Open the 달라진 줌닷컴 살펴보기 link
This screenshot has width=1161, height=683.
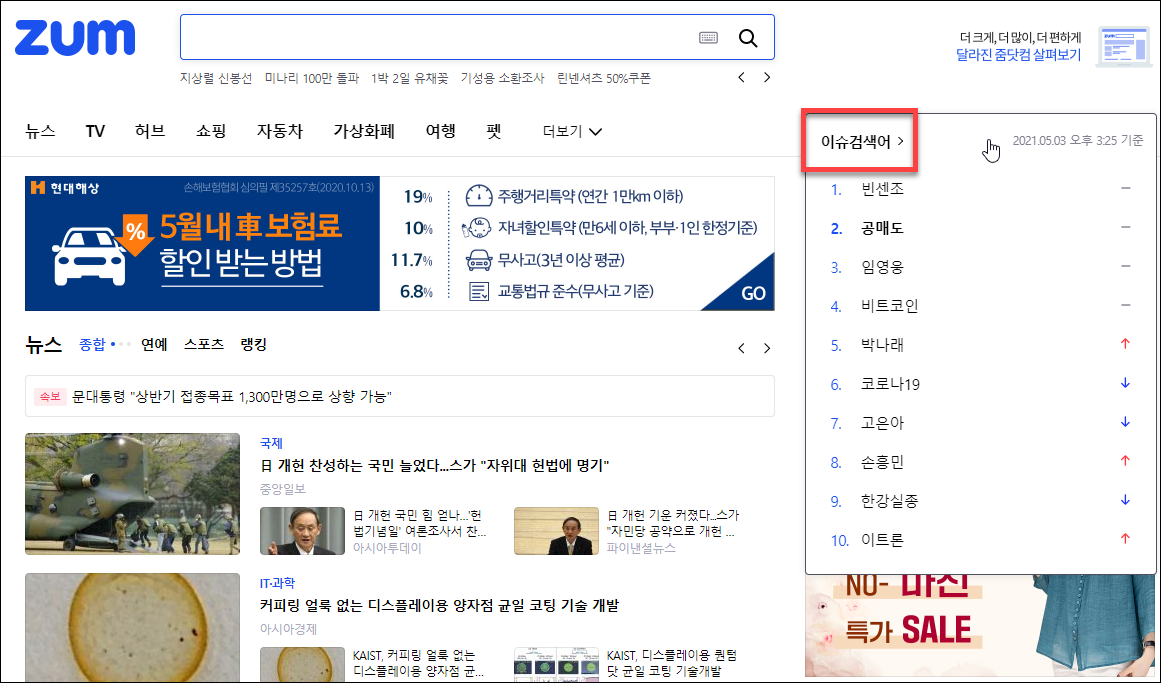click(x=1018, y=55)
